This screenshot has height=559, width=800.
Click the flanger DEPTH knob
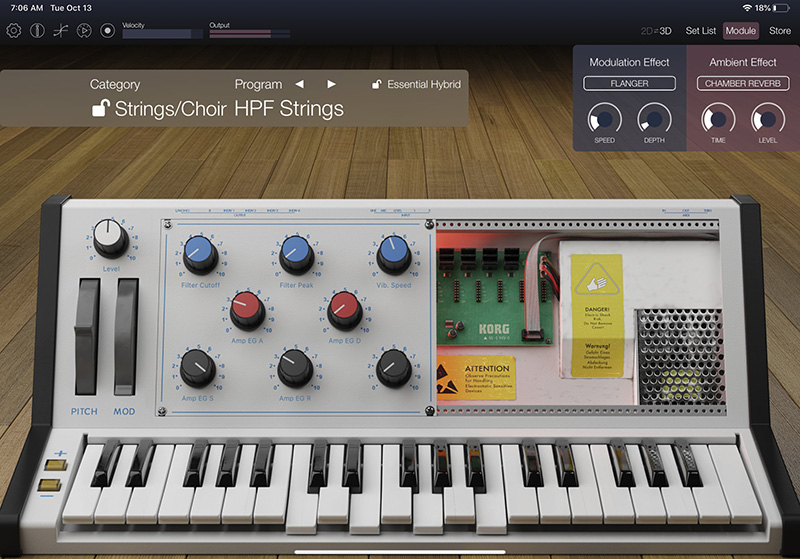[654, 119]
